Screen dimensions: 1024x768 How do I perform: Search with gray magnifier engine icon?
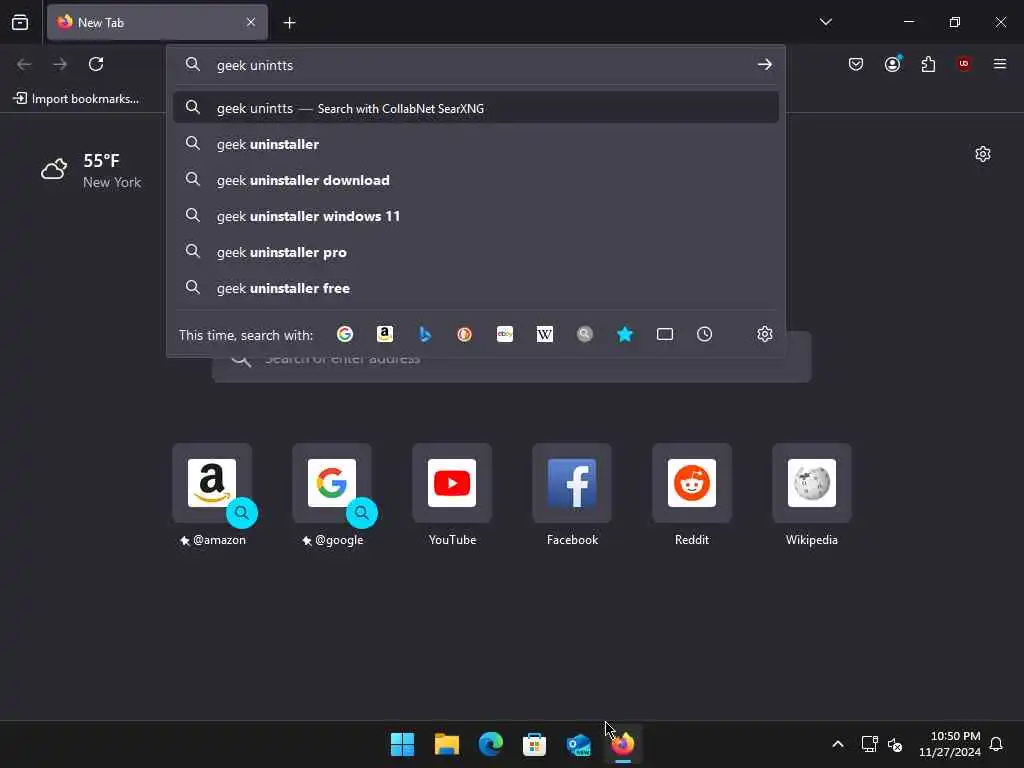(584, 334)
